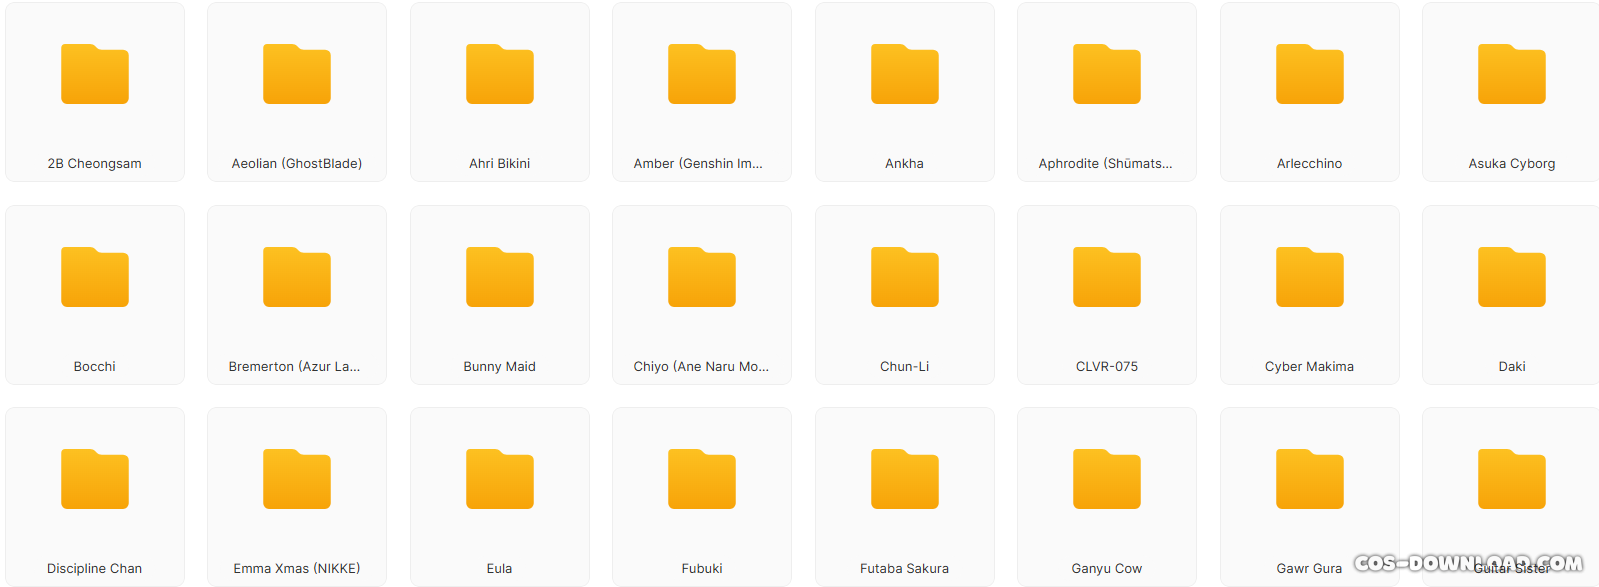Select the Bunny Maid folder icon
The image size is (1599, 587).
coord(500,277)
